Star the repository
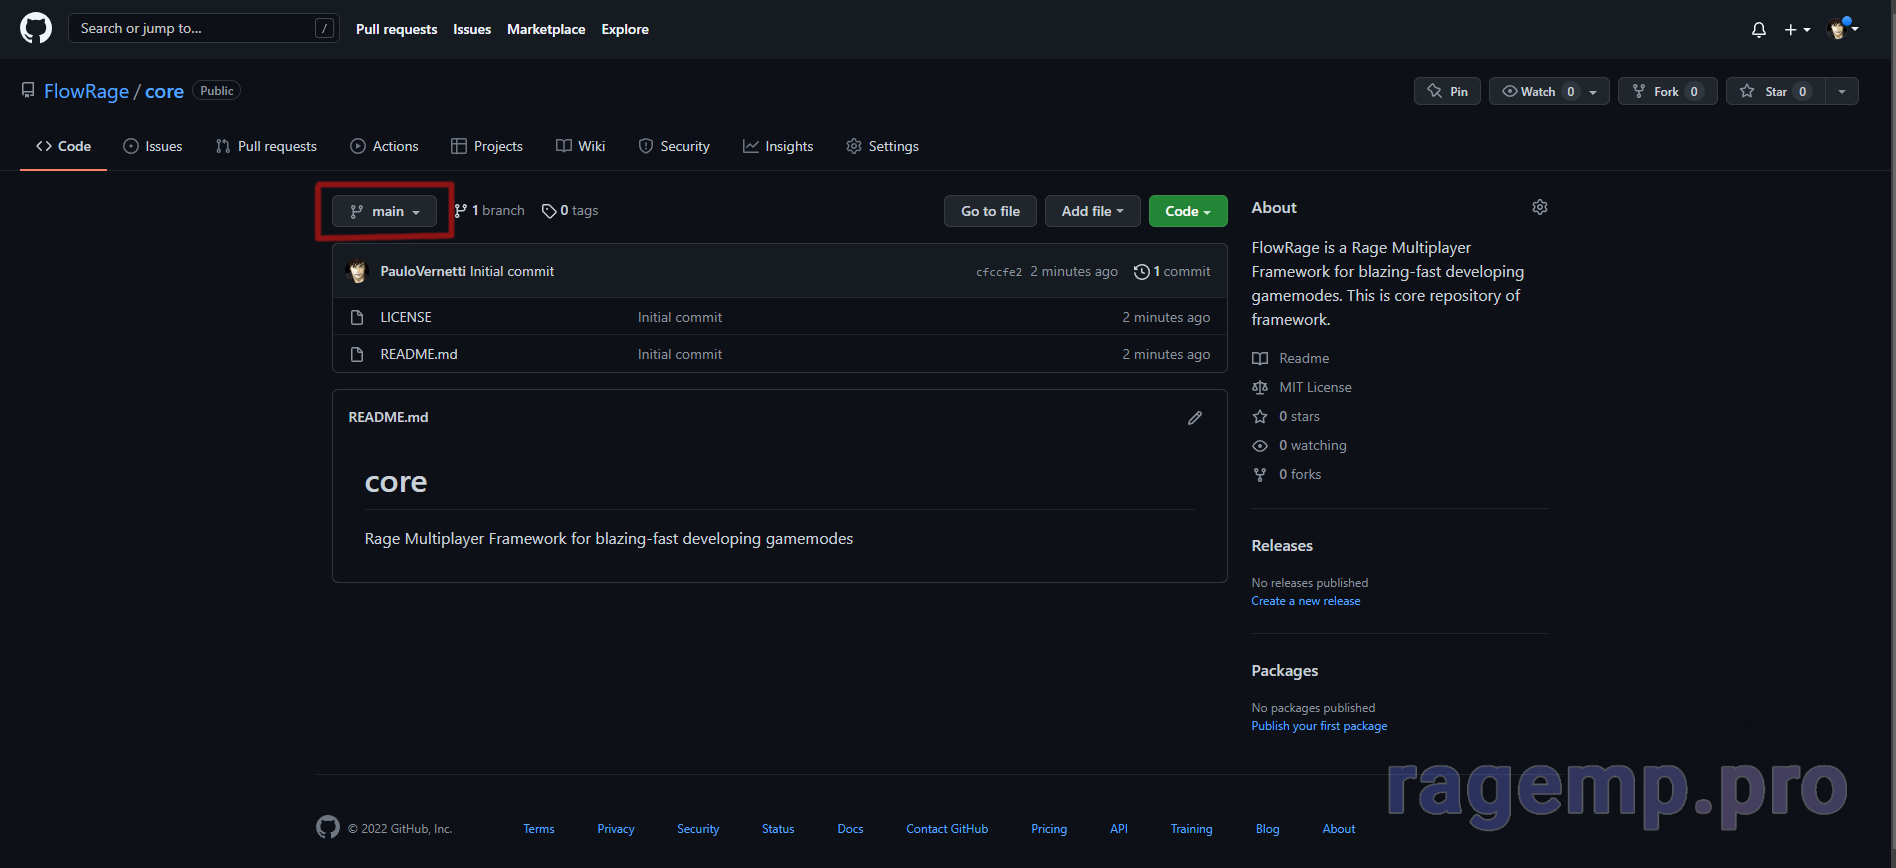The image size is (1896, 868). point(1775,91)
